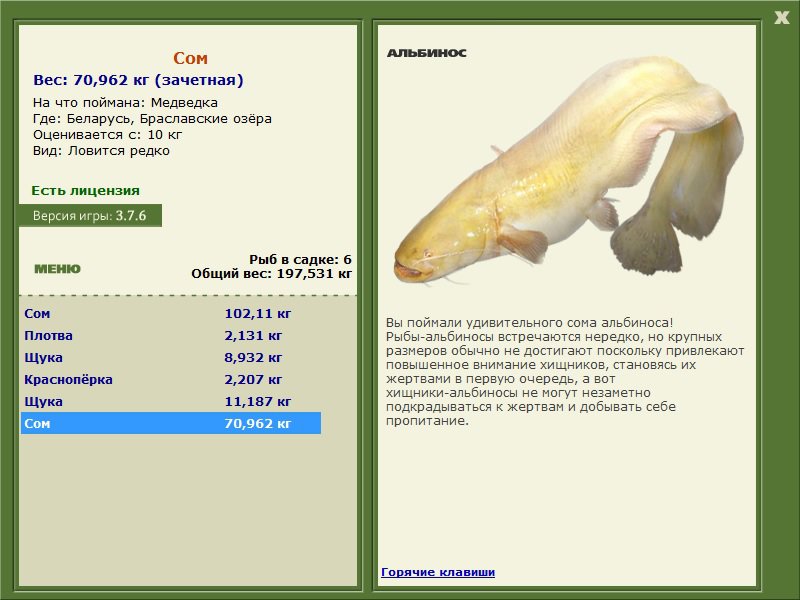
Task: Close the fish keepnet window with X
Action: click(x=781, y=18)
